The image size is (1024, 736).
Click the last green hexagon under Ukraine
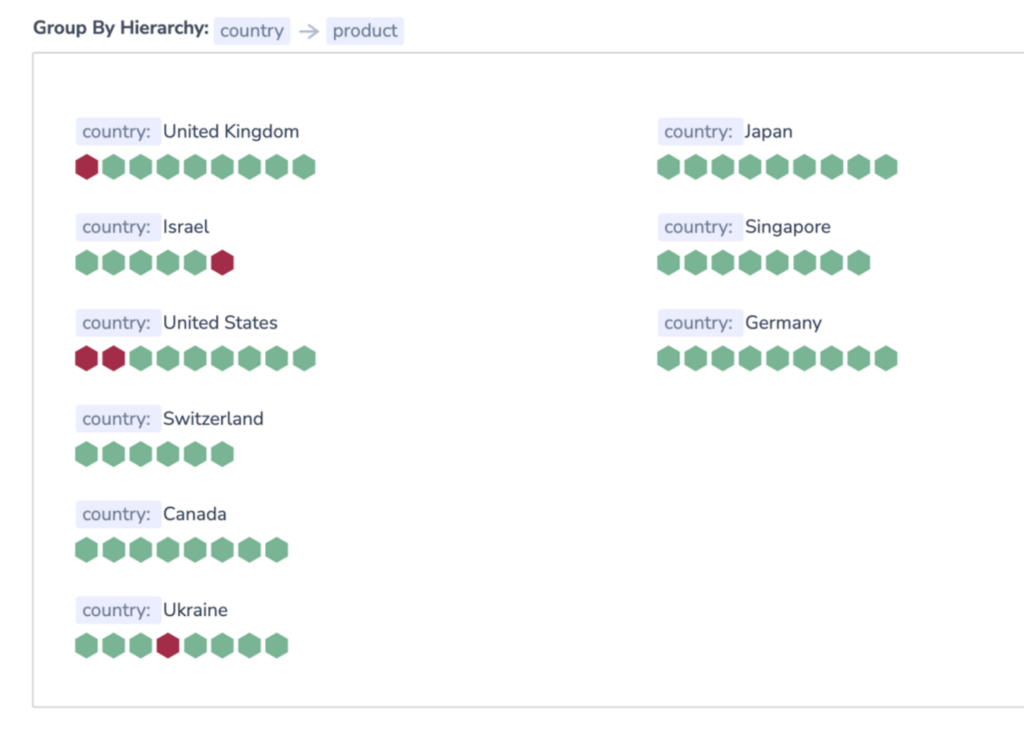pyautogui.click(x=276, y=646)
